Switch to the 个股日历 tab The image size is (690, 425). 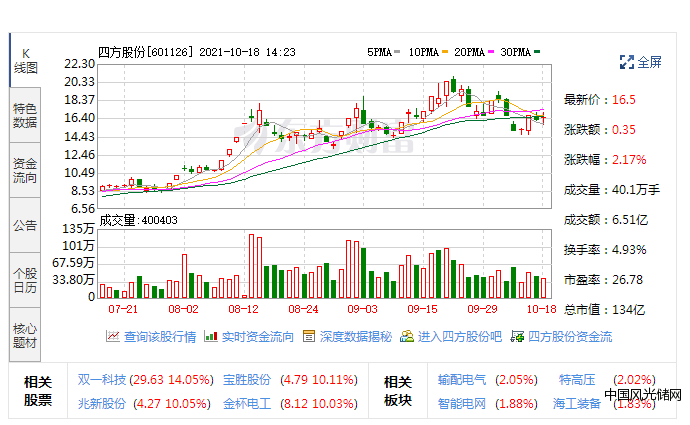coord(25,280)
